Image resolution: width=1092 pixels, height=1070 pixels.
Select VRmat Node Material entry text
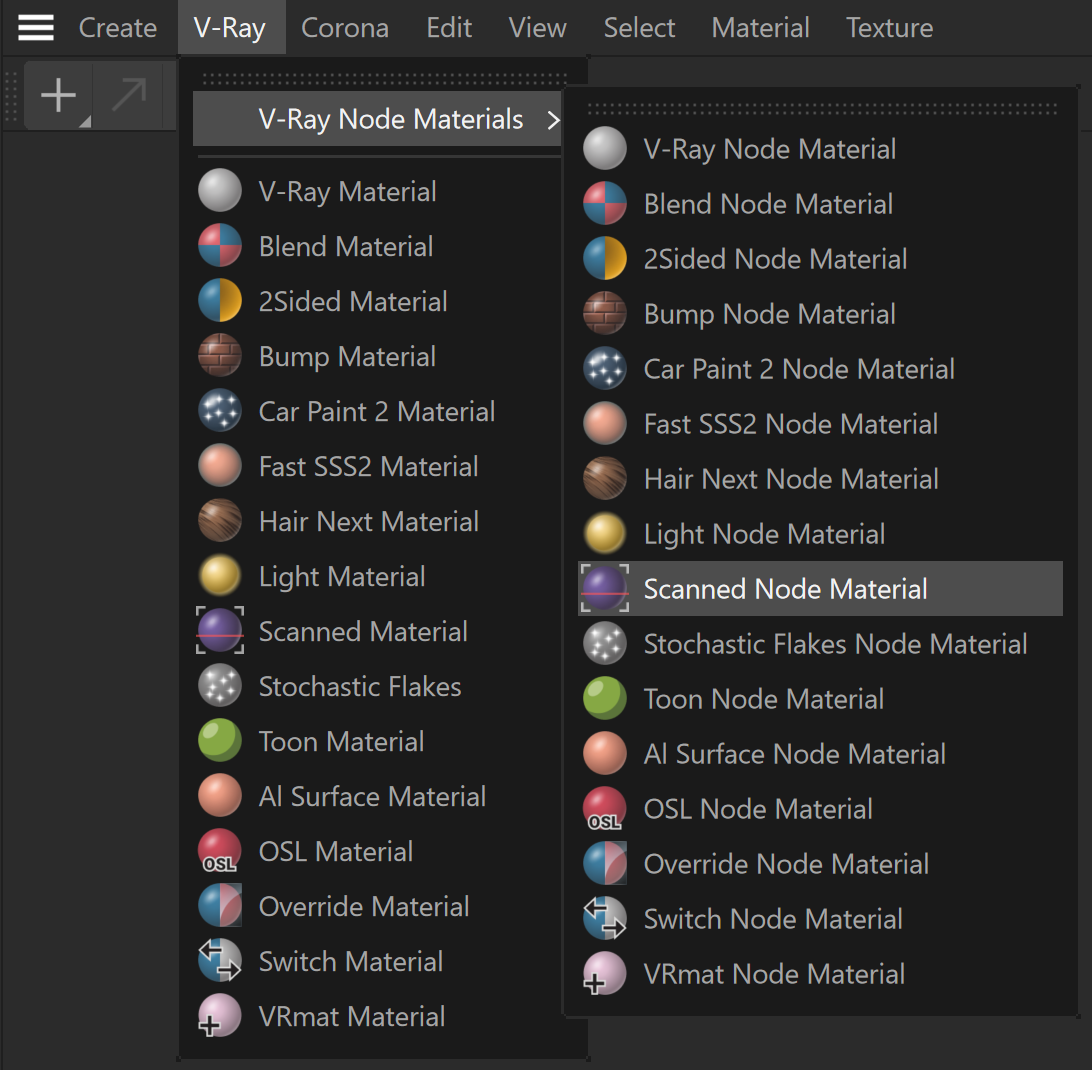[x=774, y=975]
